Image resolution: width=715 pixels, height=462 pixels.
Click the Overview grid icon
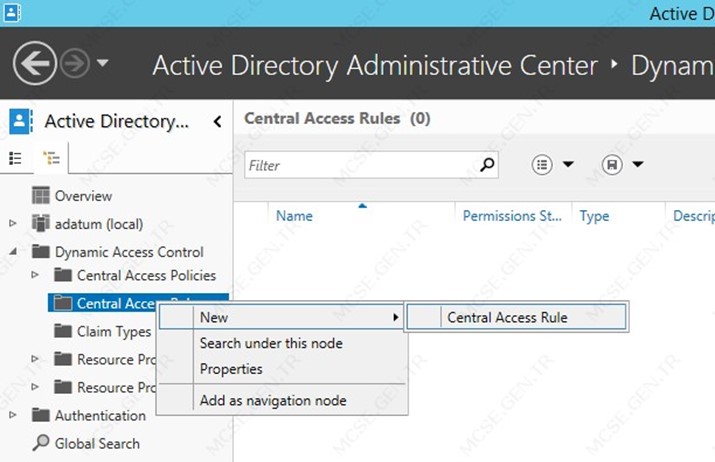click(41, 195)
